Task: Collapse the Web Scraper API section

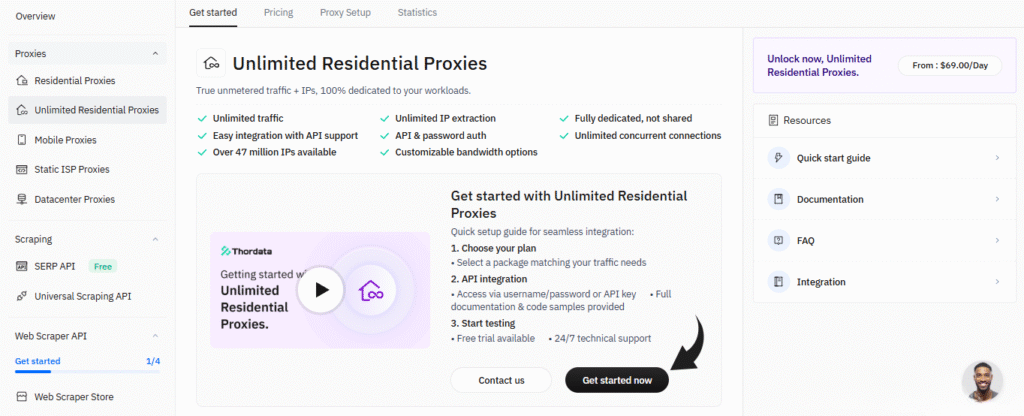Action: 155,337
